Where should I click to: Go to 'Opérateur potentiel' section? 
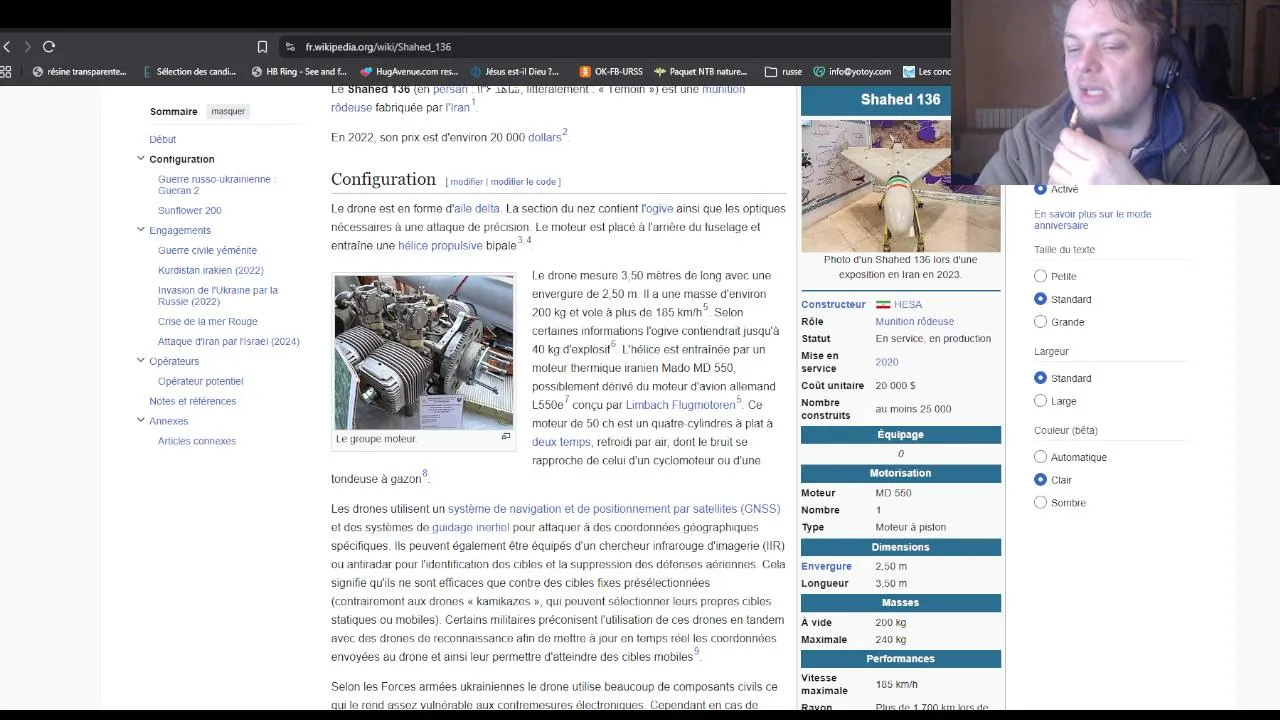point(200,381)
